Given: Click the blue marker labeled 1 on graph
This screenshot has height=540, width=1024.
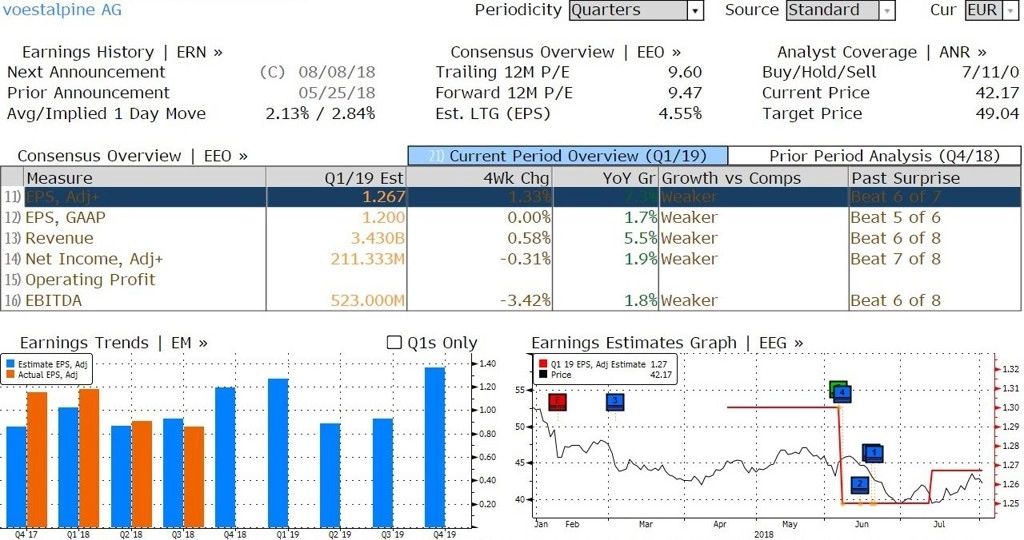Looking at the screenshot, I should tap(874, 453).
